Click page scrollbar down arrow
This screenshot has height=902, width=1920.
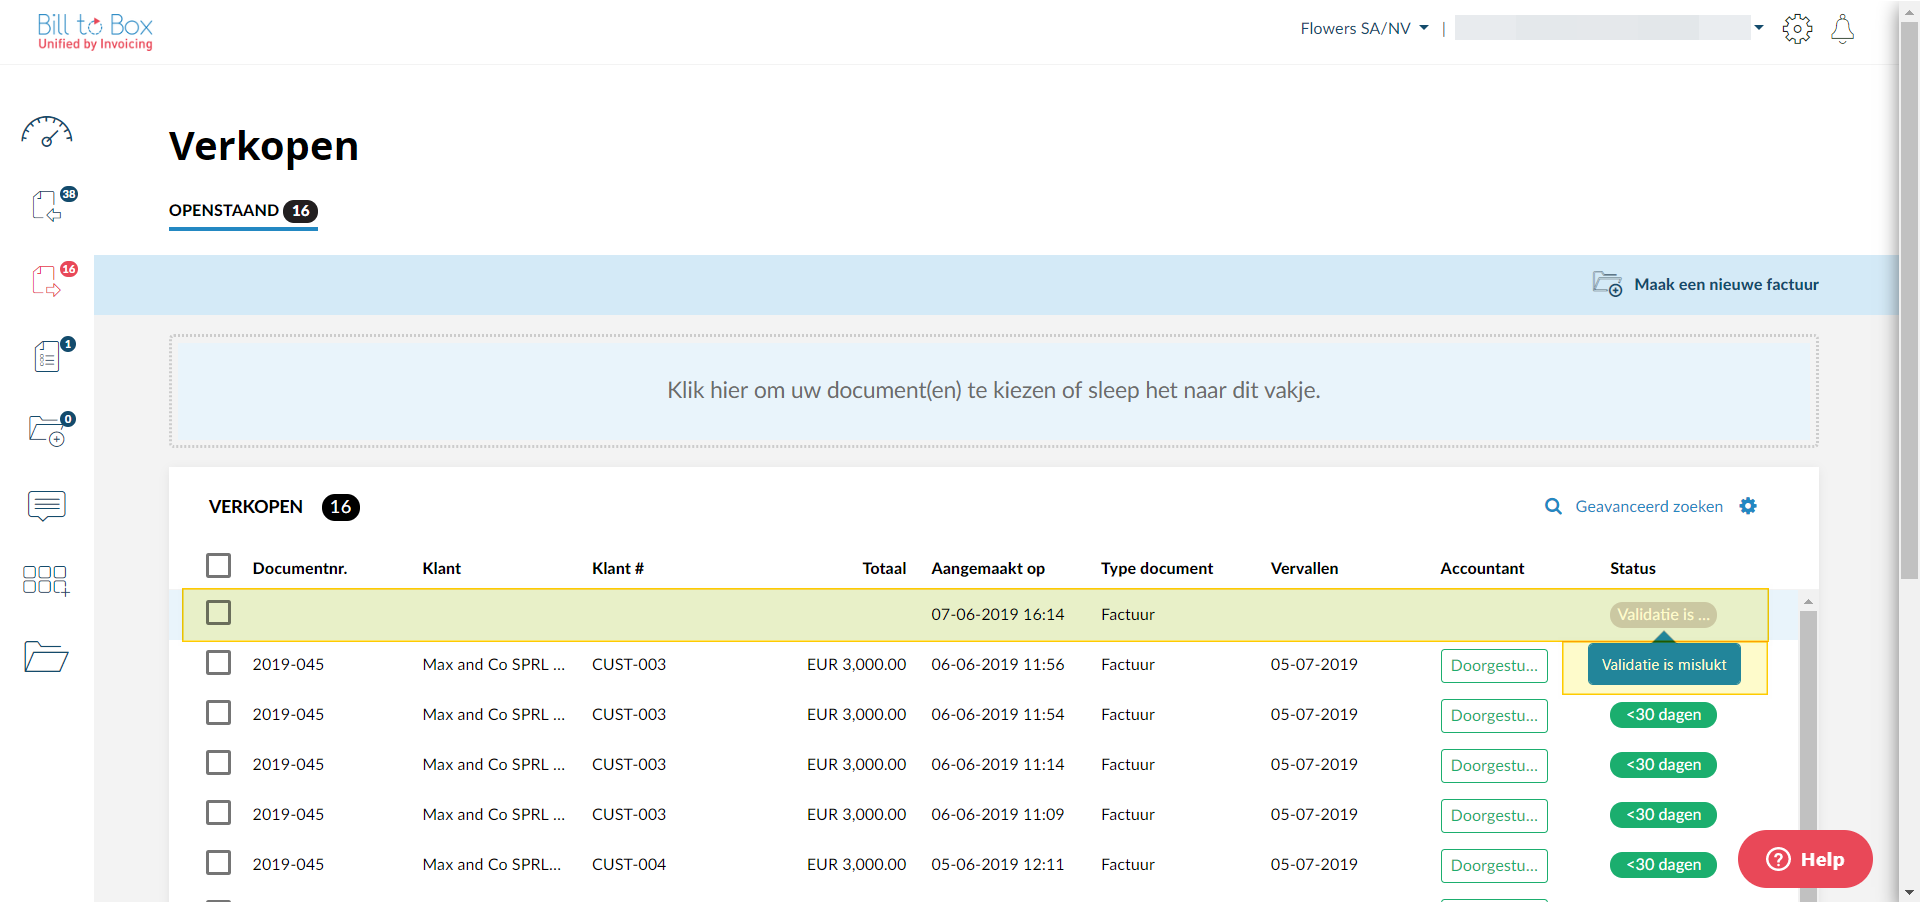tap(1909, 892)
